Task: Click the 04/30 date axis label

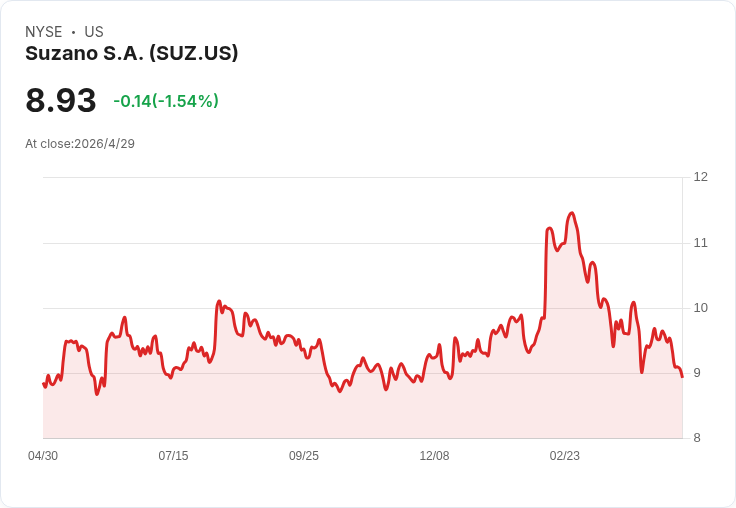Action: tap(43, 456)
